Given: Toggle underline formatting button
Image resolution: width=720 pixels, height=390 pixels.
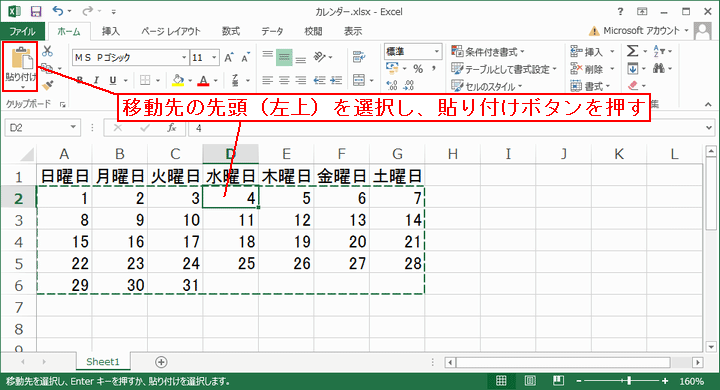Looking at the screenshot, I should 113,80.
